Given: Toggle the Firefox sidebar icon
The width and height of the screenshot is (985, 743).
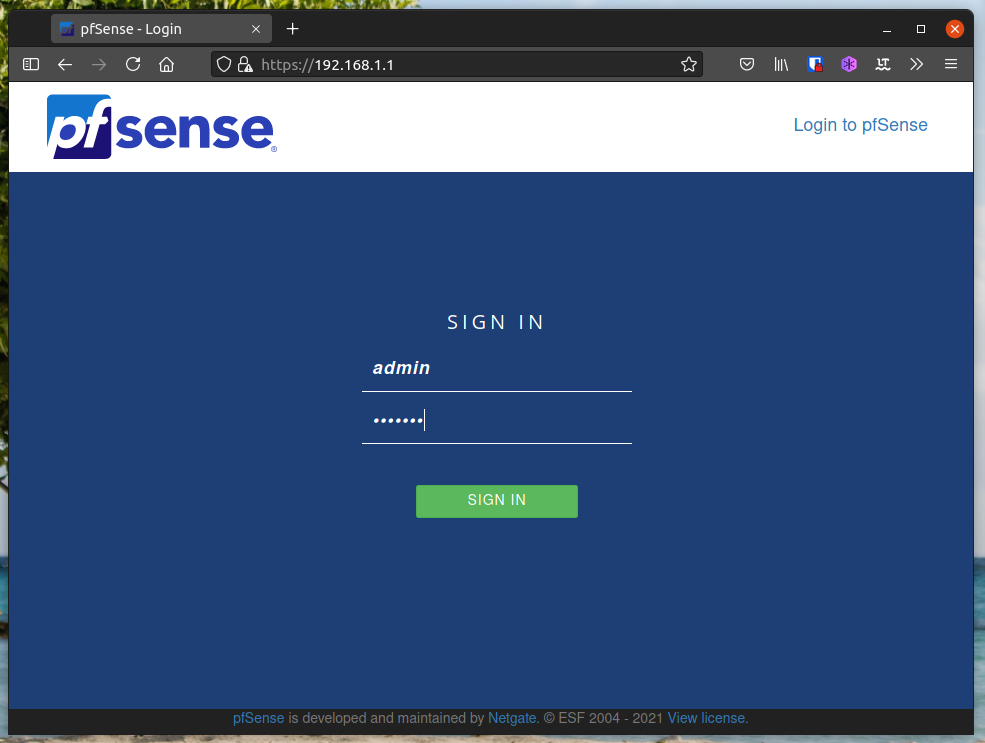Looking at the screenshot, I should click(31, 64).
